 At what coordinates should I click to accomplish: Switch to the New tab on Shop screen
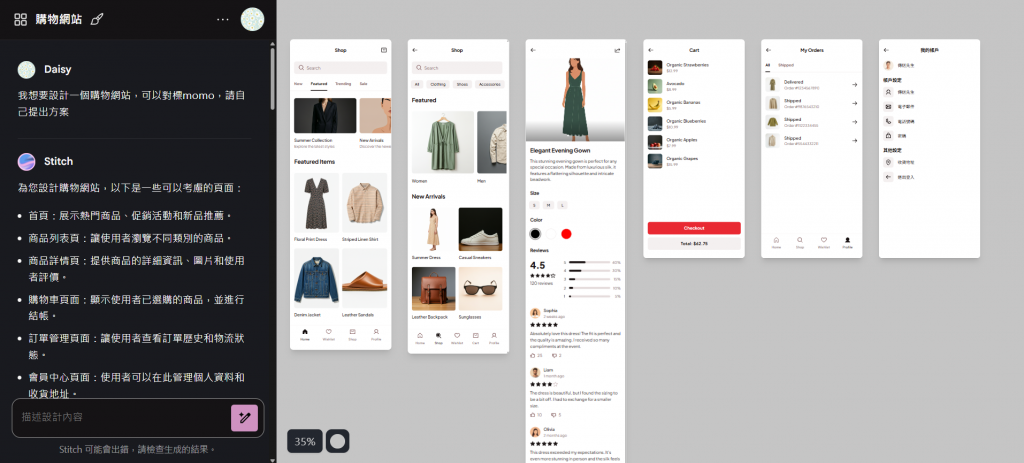pyautogui.click(x=298, y=84)
